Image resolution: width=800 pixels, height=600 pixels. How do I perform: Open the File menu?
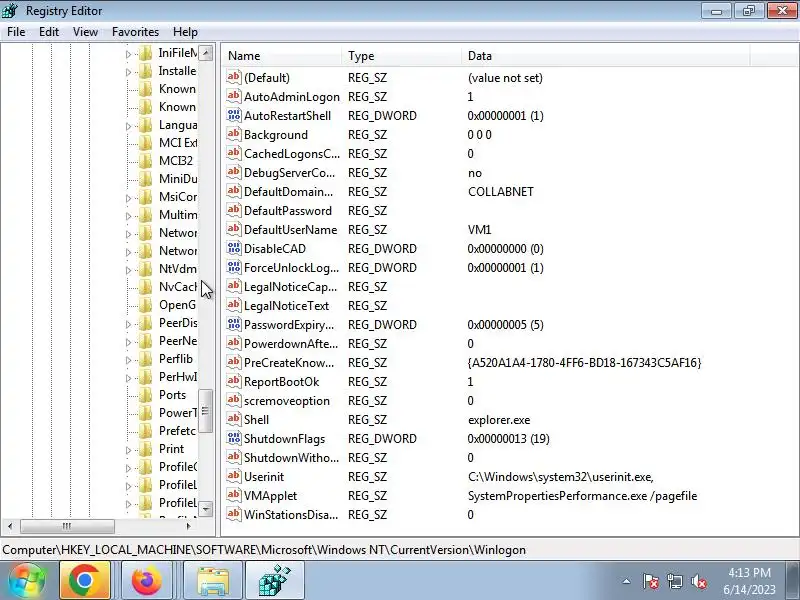[x=16, y=32]
